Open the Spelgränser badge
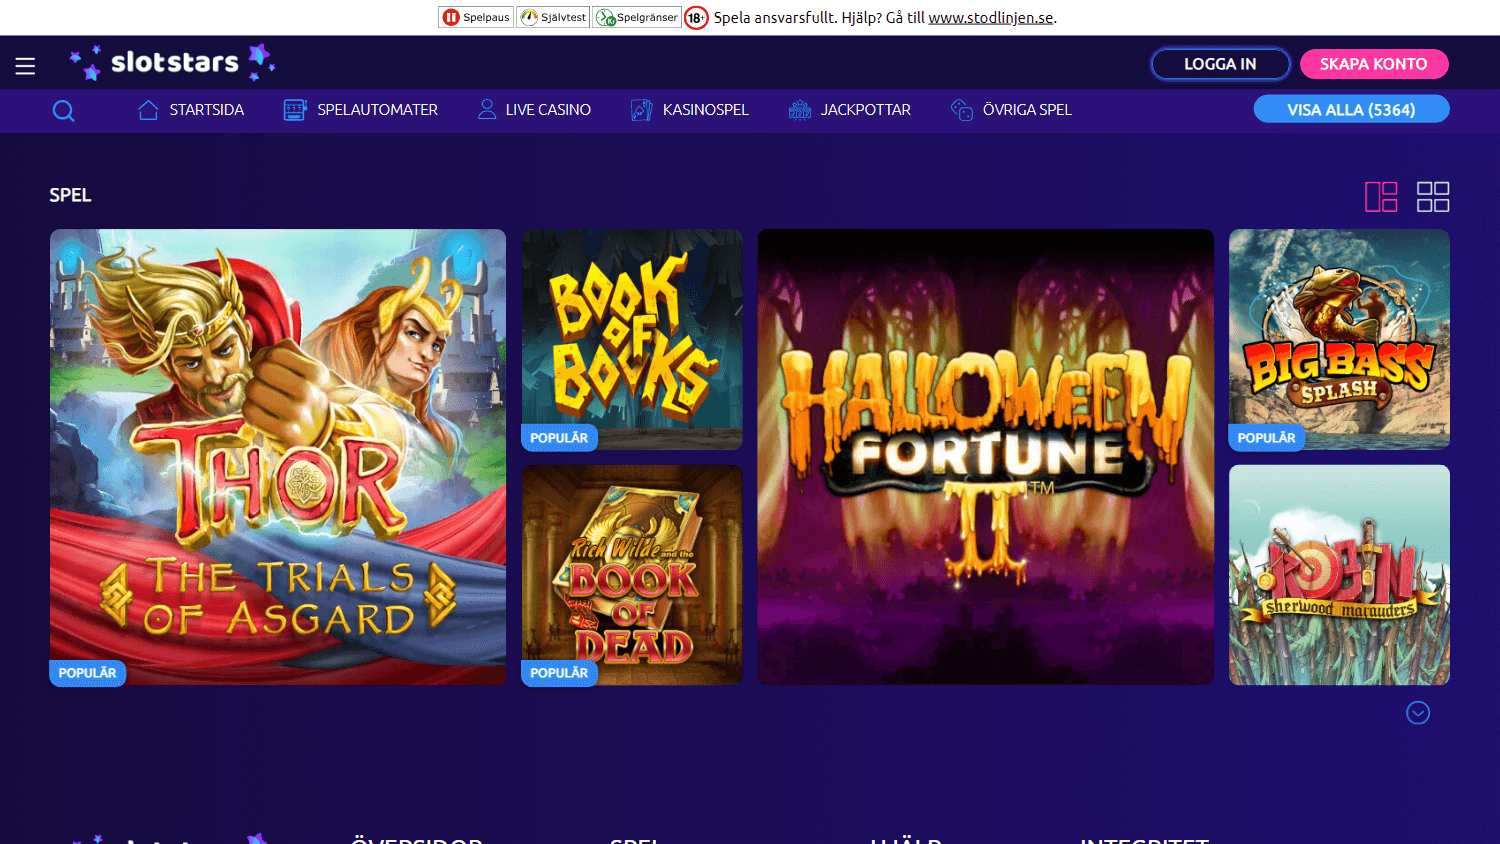Viewport: 1500px width, 844px height. coord(637,17)
